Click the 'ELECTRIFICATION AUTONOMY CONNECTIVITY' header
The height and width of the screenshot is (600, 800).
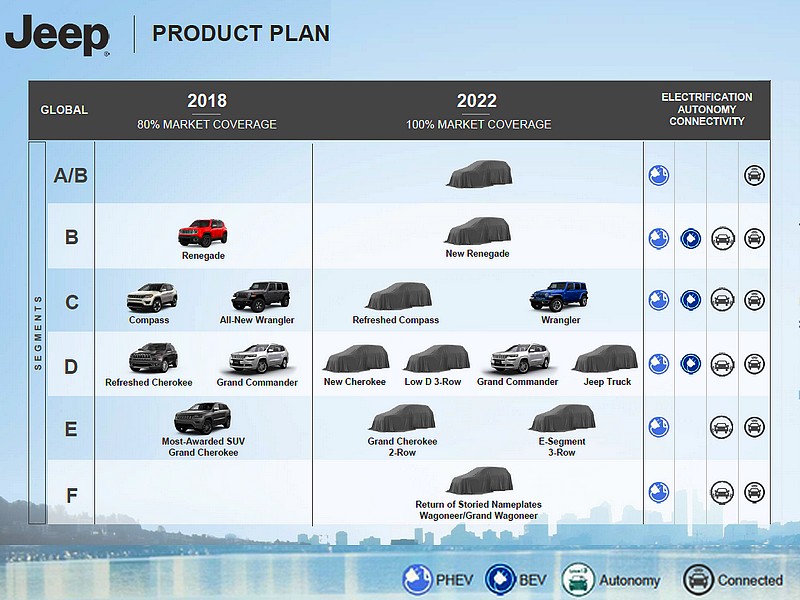(707, 109)
